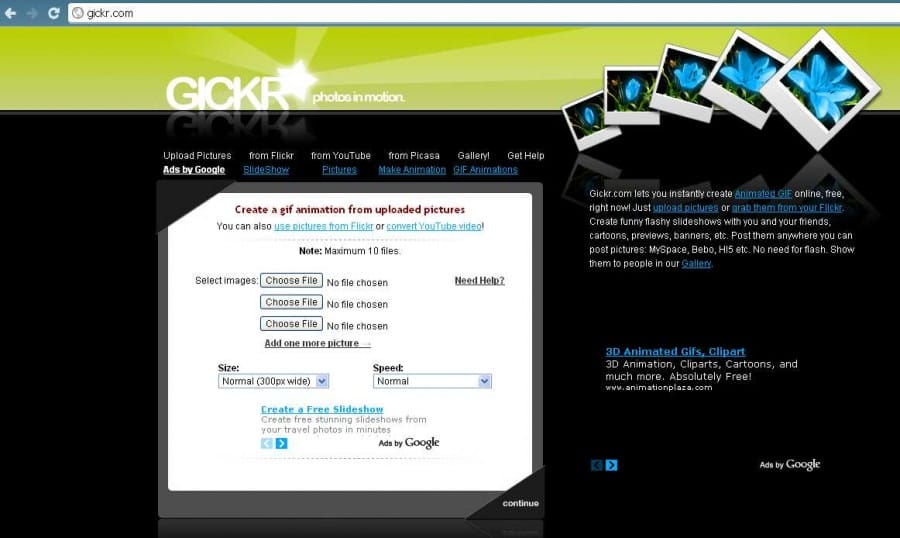Click the browser back arrow

point(10,13)
